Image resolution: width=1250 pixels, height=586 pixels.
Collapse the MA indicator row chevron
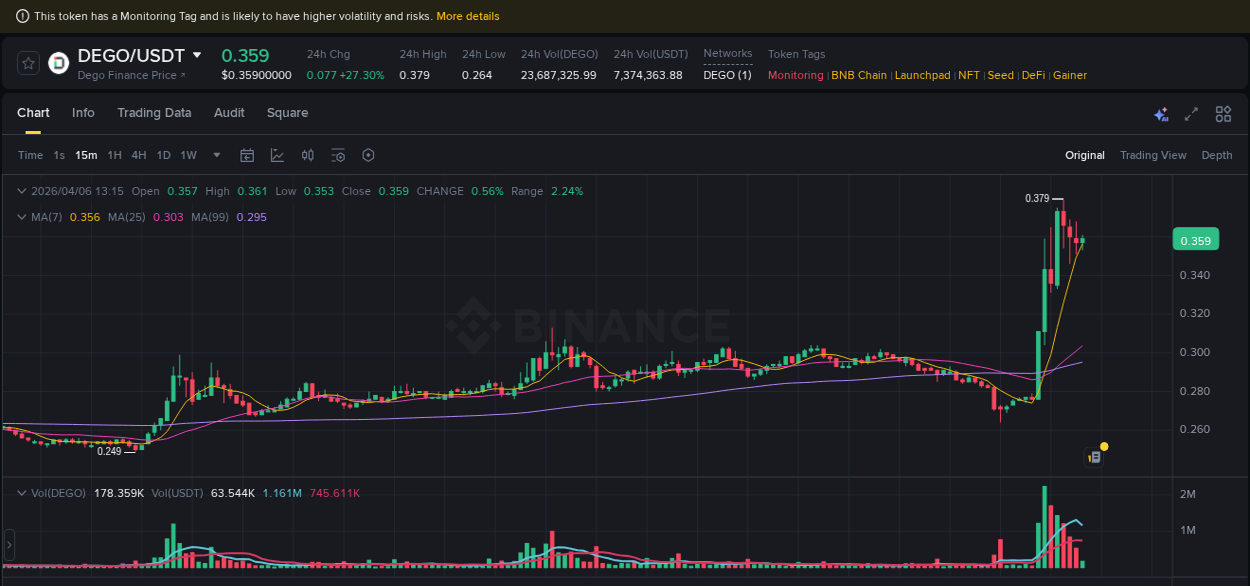click(22, 217)
